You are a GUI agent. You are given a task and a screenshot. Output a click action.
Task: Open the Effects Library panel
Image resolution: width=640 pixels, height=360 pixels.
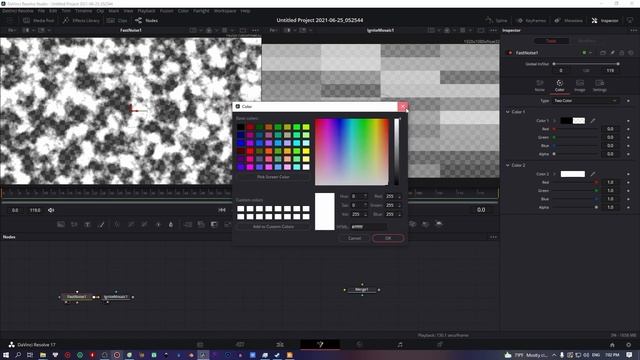[x=81, y=20]
